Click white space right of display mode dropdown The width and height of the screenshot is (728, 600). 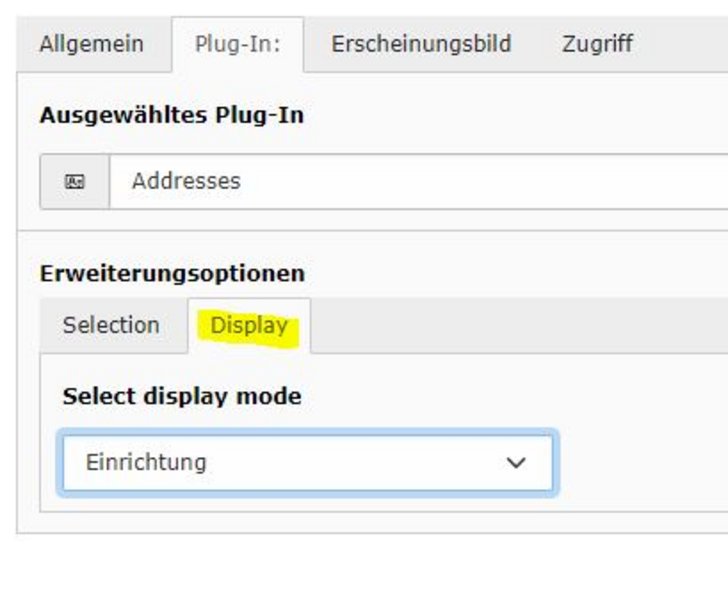click(640, 463)
